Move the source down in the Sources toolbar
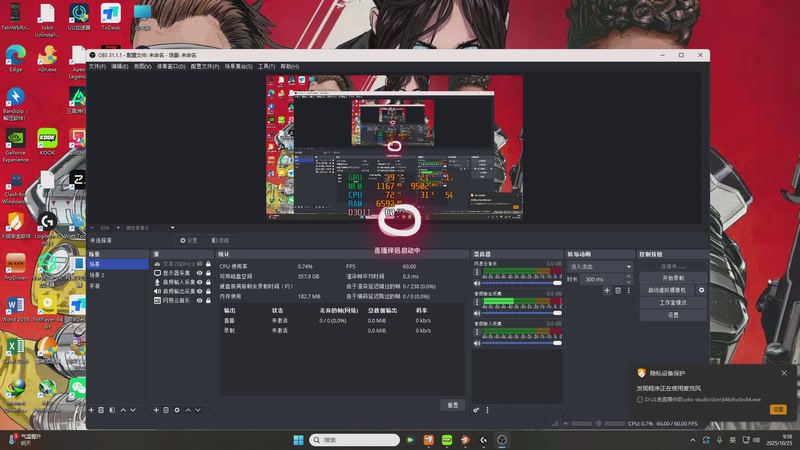 tap(198, 410)
